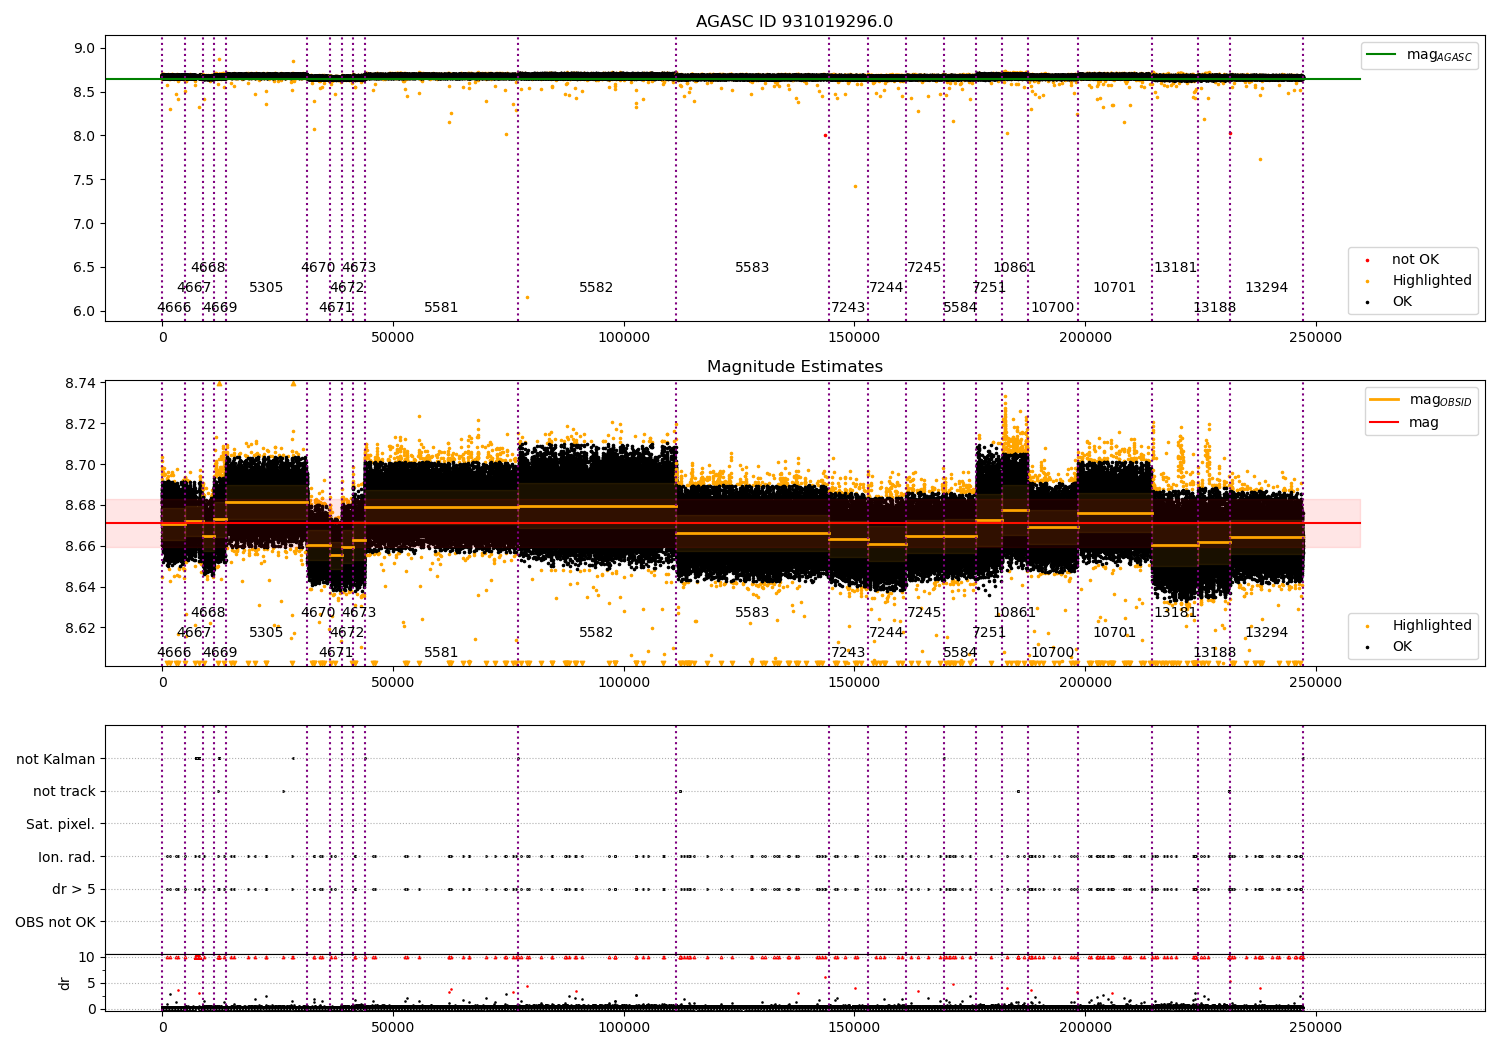Screen dimensions: 1500x1050
Task: Click OBSID label 13294 in top plot
Action: (x=1266, y=288)
